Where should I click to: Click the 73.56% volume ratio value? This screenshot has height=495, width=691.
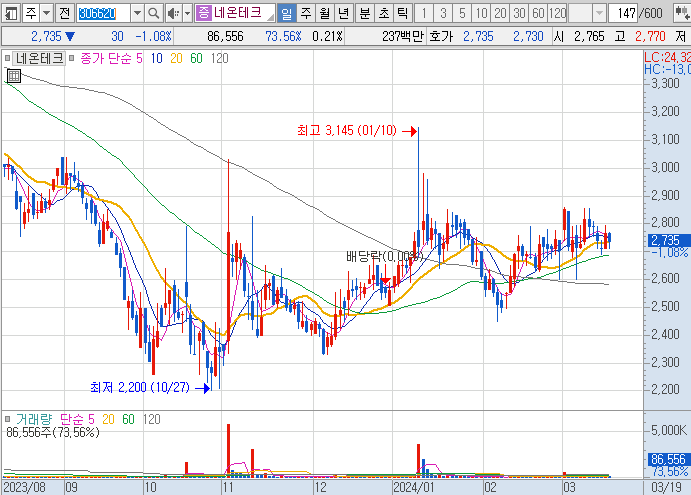283,36
